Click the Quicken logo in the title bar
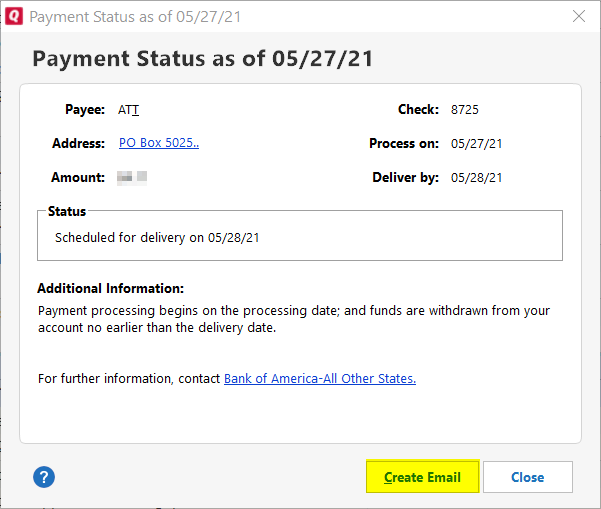 (14, 16)
